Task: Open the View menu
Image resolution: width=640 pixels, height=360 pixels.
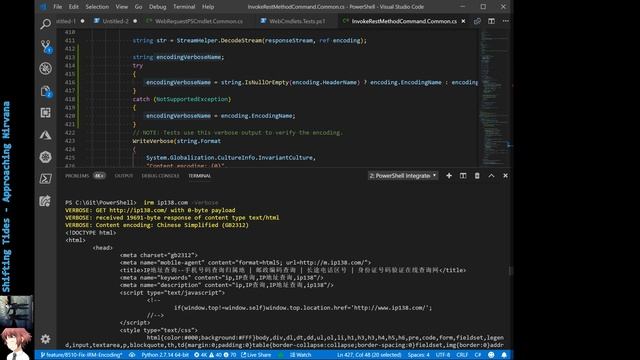Action: [122, 7]
